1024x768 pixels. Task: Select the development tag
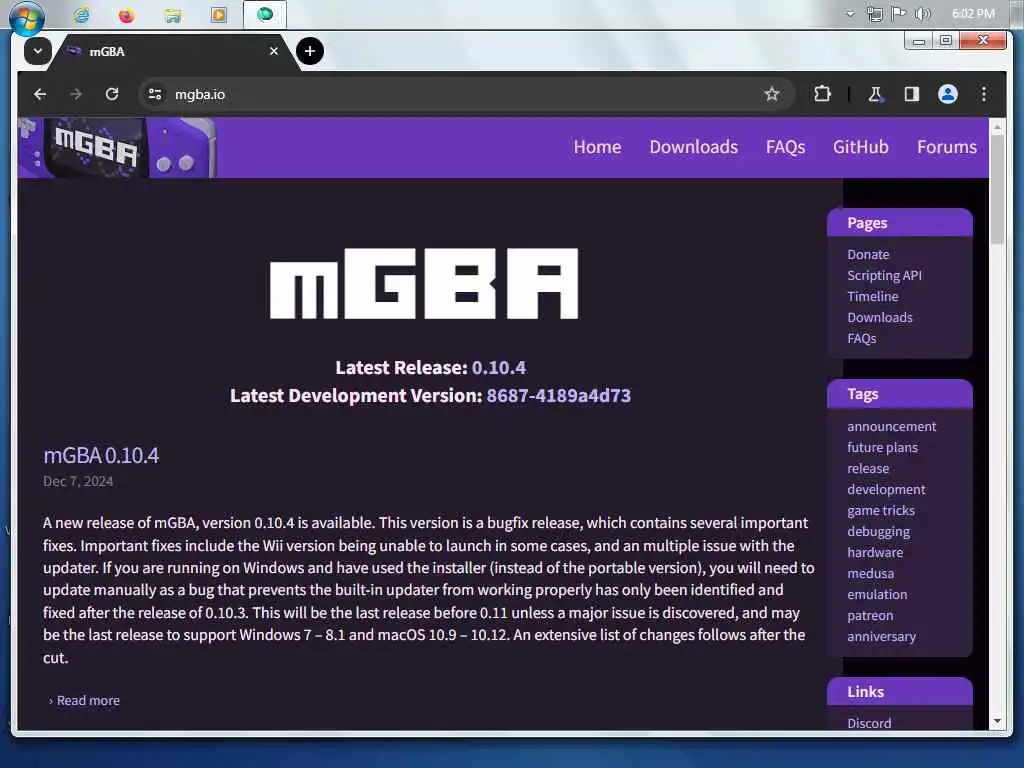click(x=886, y=489)
